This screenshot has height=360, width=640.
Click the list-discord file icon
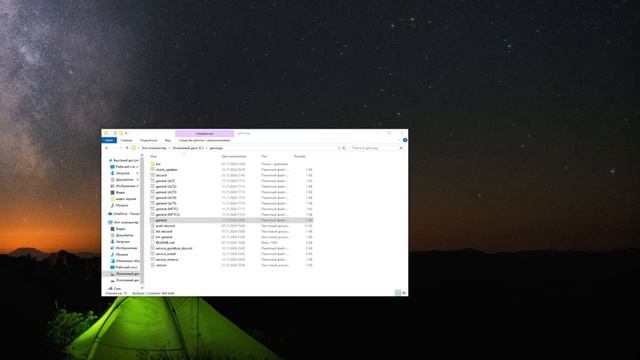pyautogui.click(x=153, y=231)
